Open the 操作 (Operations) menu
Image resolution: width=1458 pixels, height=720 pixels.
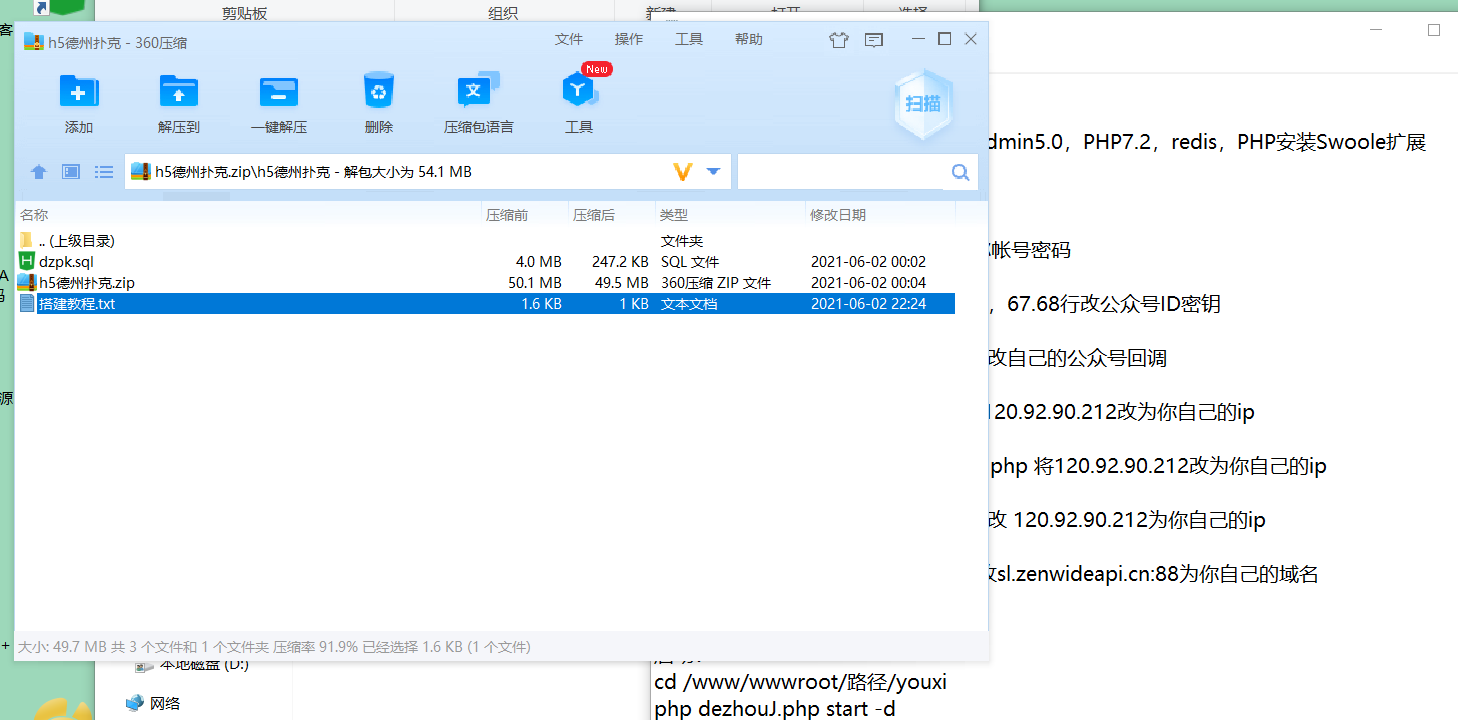[x=629, y=39]
